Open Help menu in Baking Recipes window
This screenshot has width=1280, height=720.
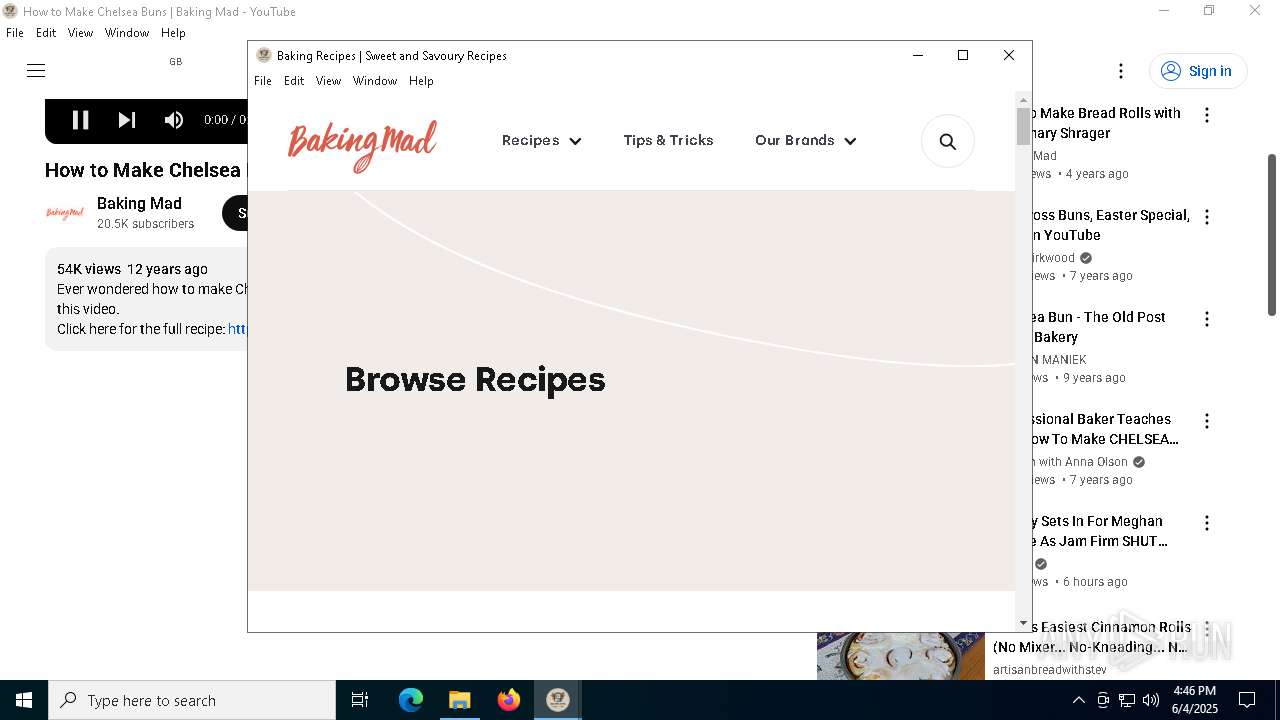point(421,81)
